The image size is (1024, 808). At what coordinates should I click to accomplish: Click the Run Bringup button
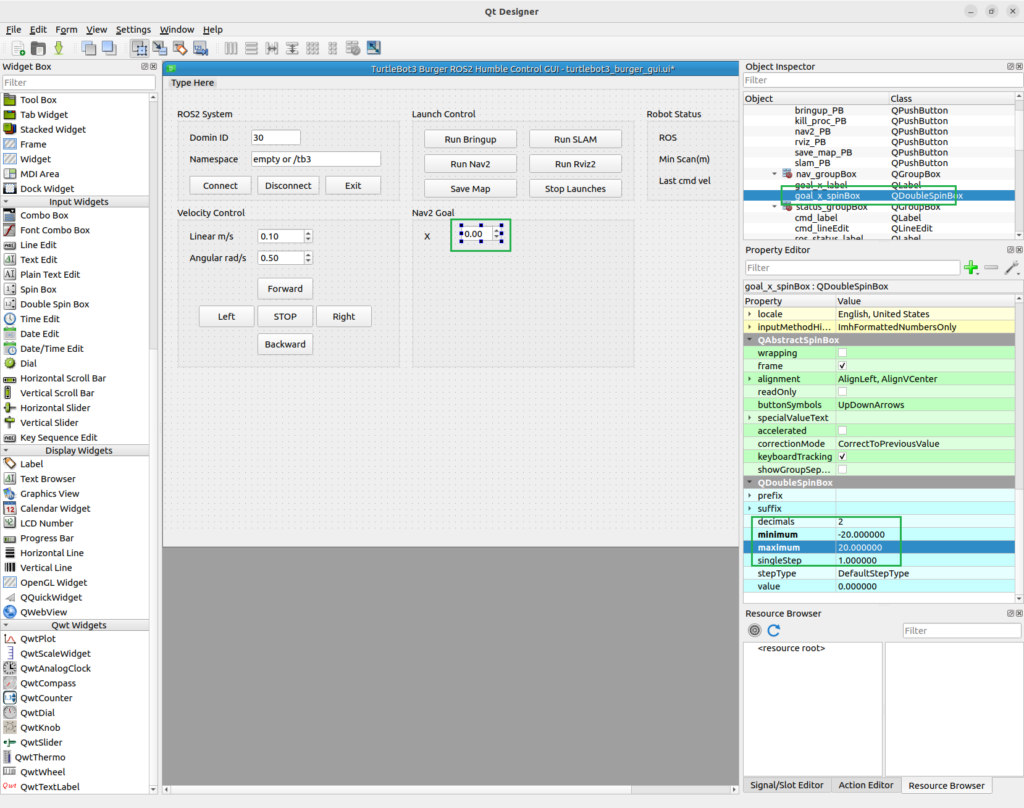coord(470,139)
